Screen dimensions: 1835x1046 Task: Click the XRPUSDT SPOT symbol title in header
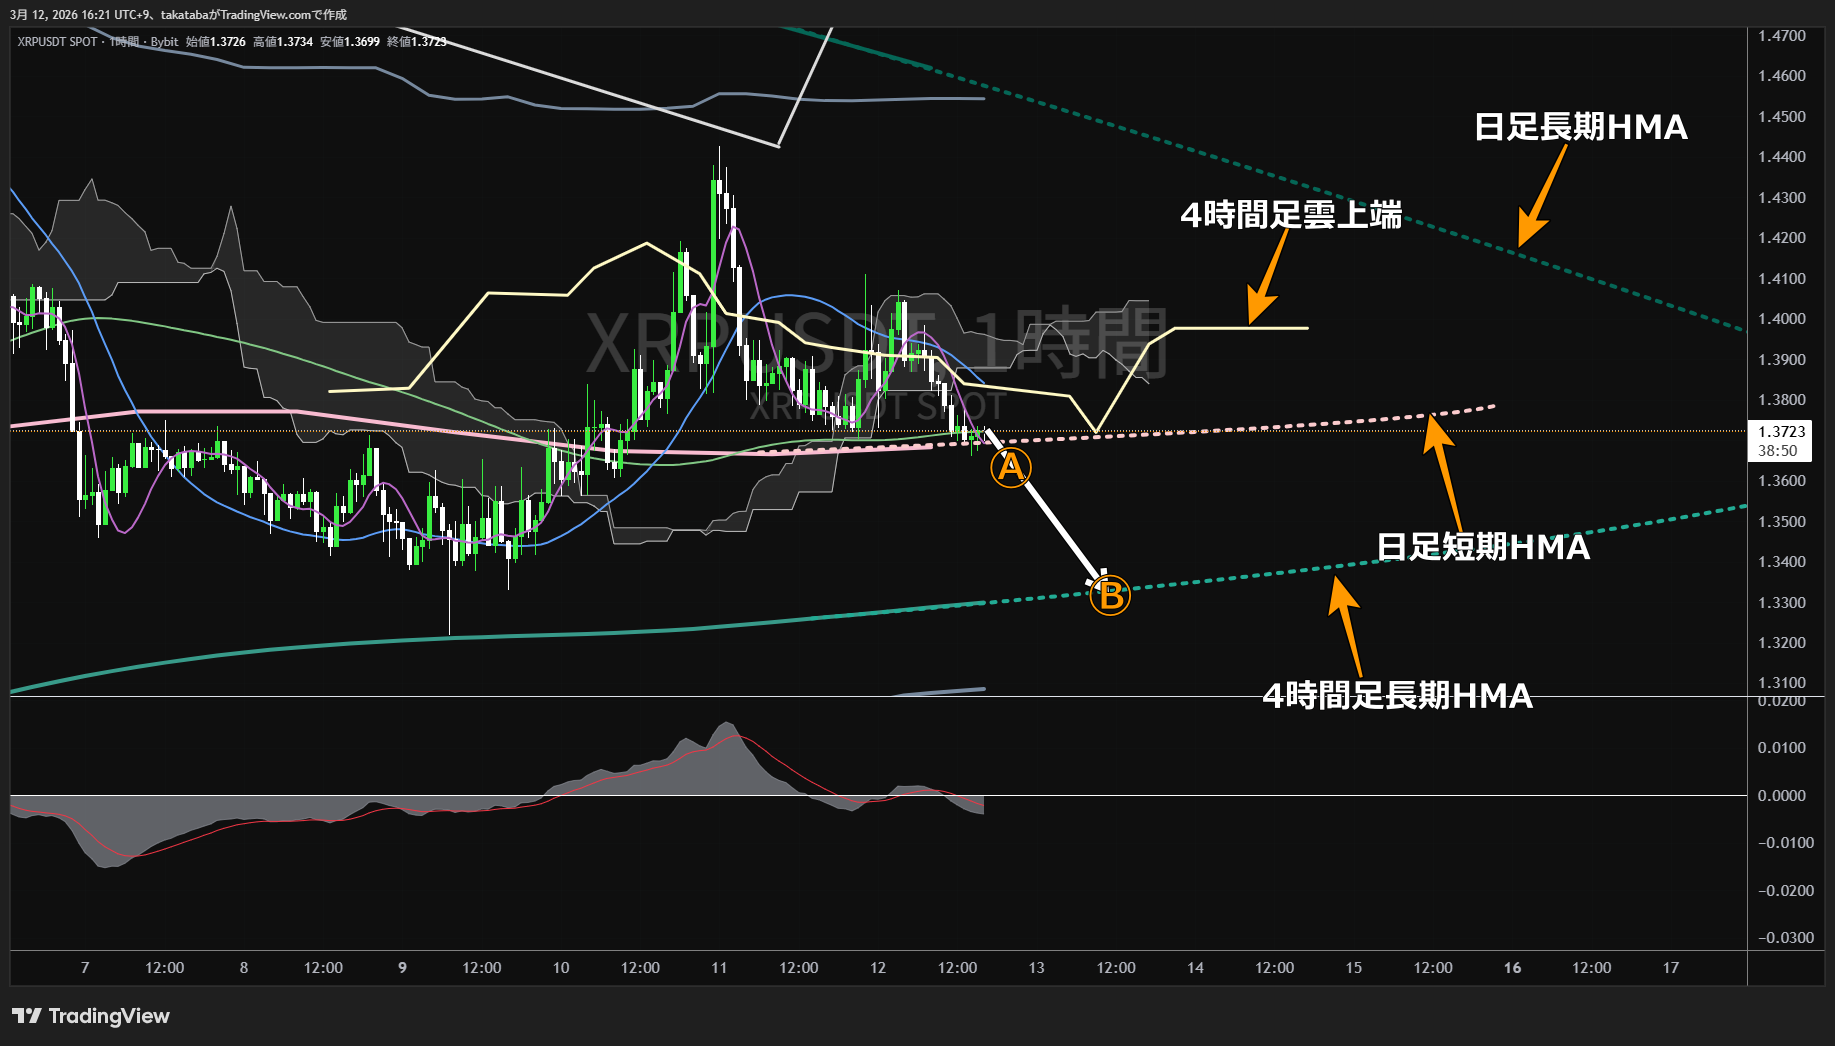coord(57,42)
